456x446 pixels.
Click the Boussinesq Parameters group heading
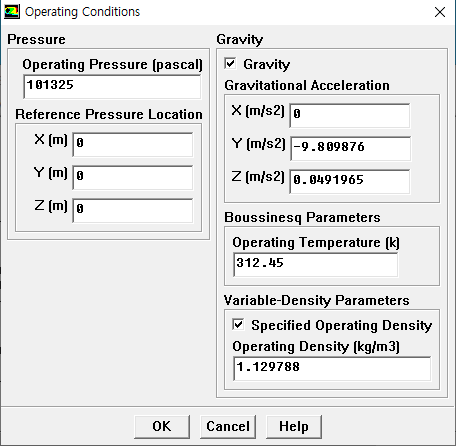pyautogui.click(x=302, y=217)
